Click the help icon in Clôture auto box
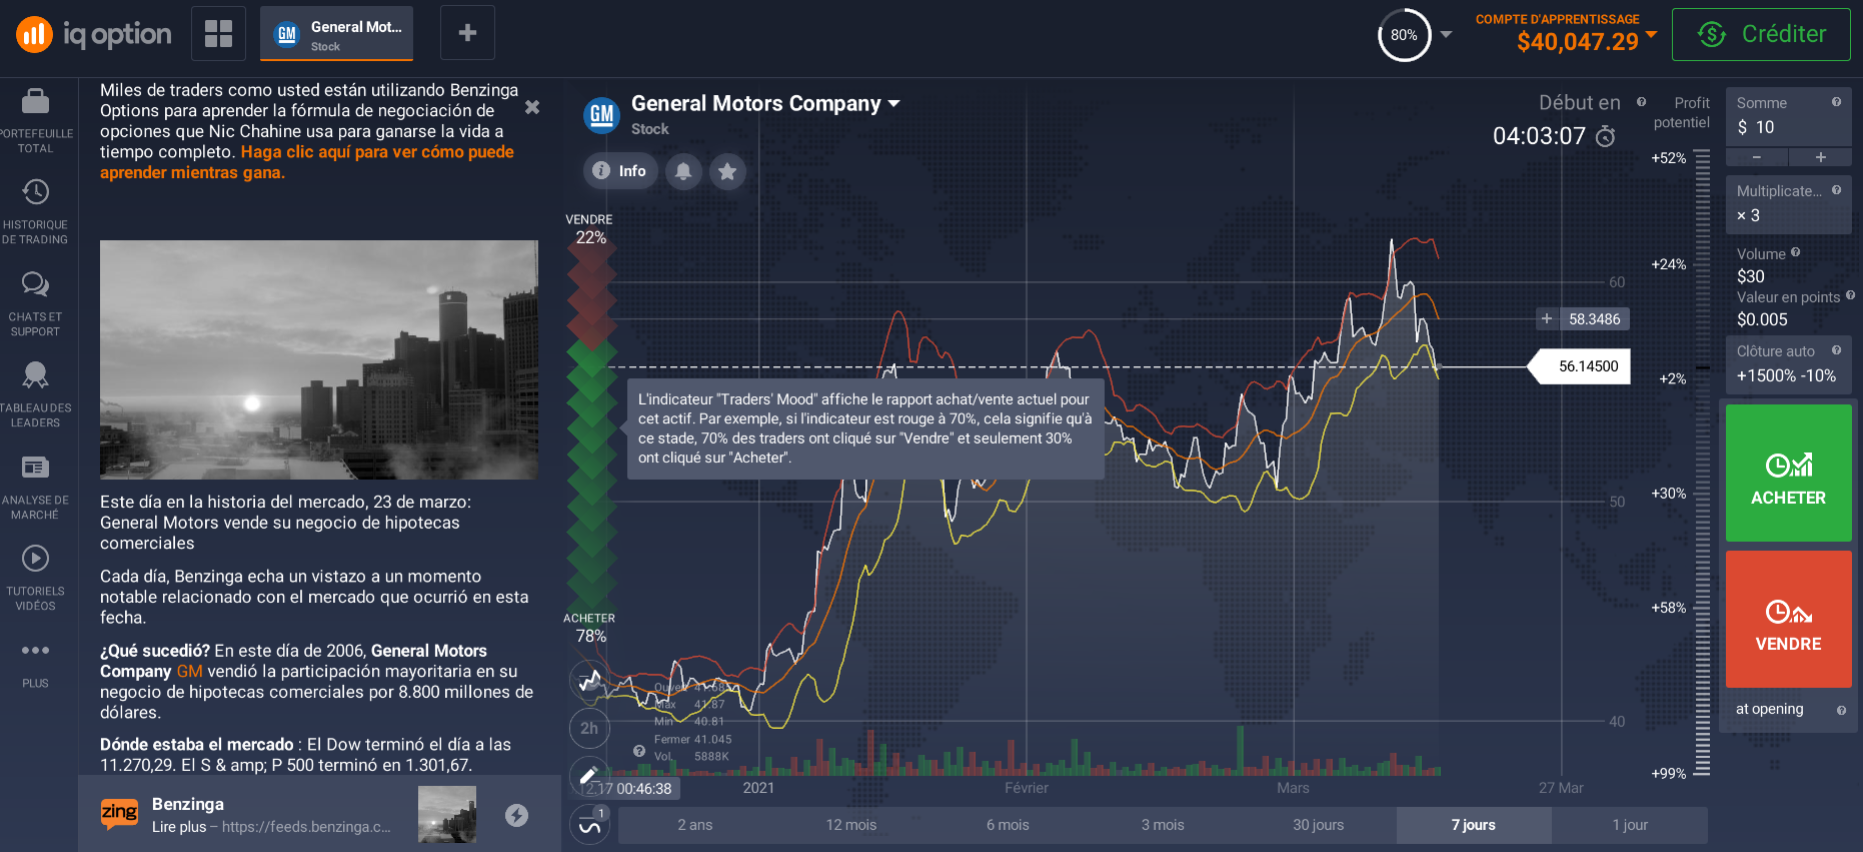Image resolution: width=1863 pixels, height=852 pixels. 1836,350
